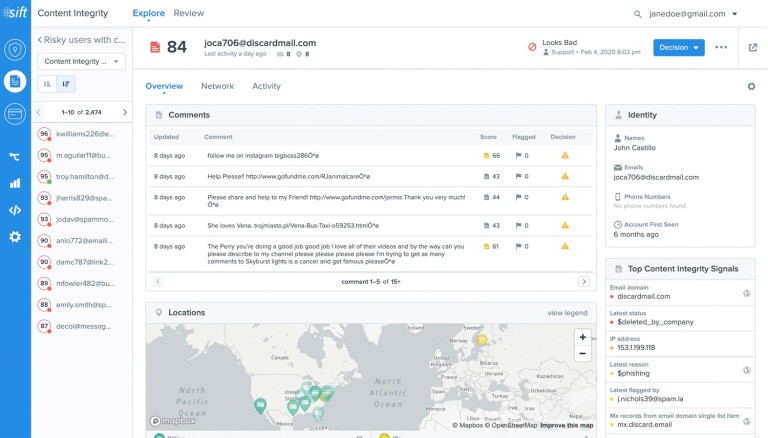Open the shield account defense icon in sidebar
This screenshot has height=438, width=768.
15,49
